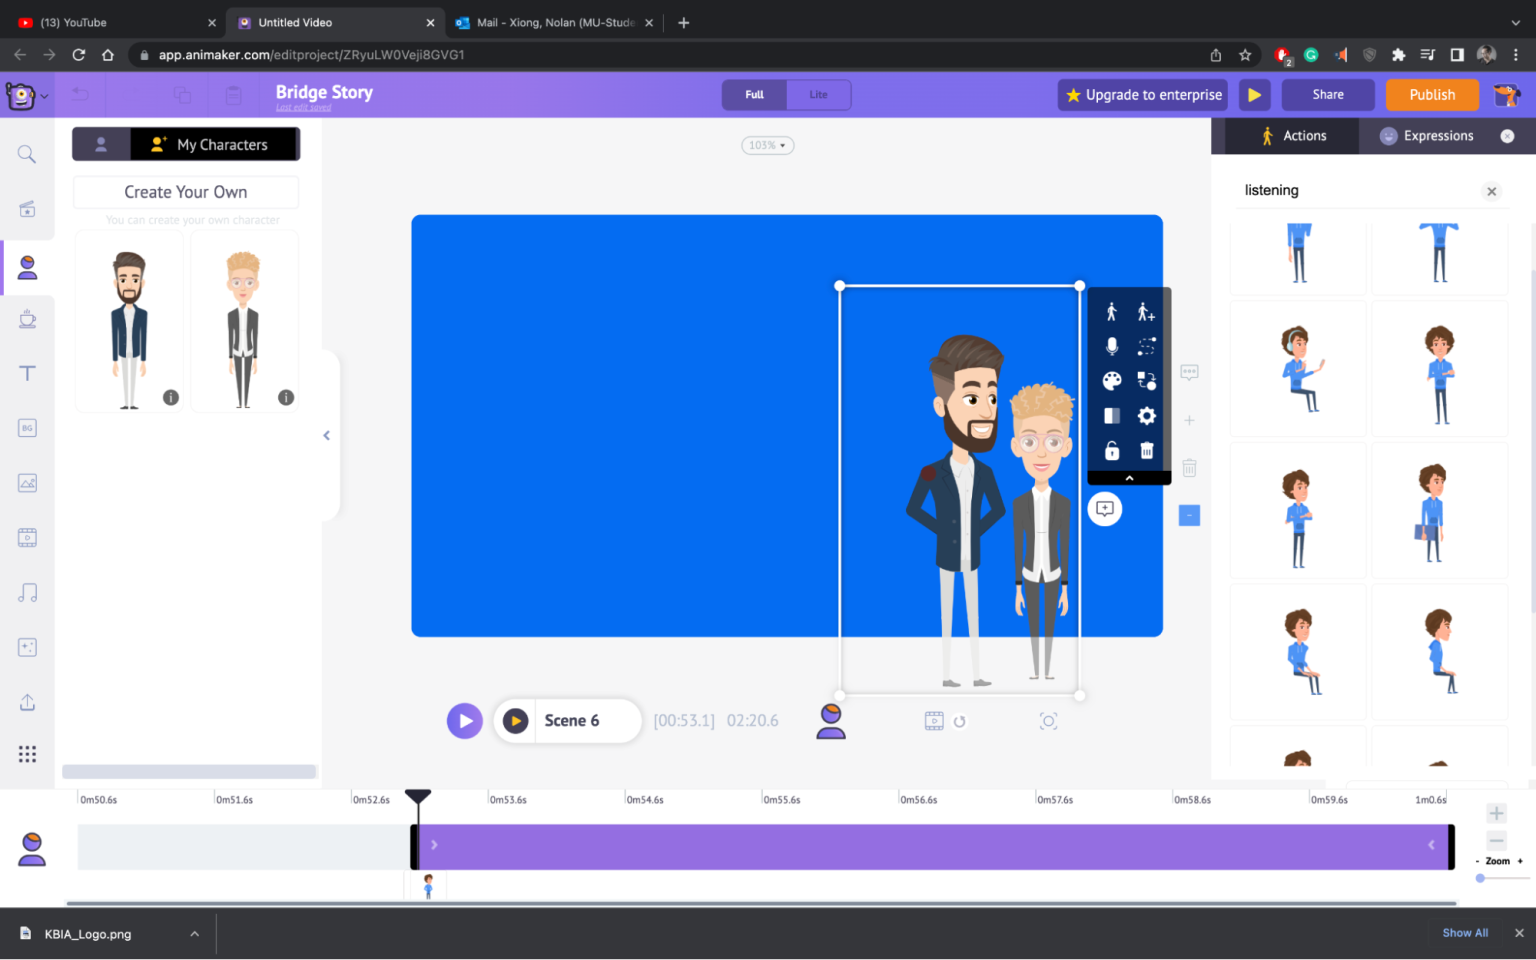Screen dimensions: 1536x960
Task: Select the bearded character thumbnail
Action: [x=129, y=318]
